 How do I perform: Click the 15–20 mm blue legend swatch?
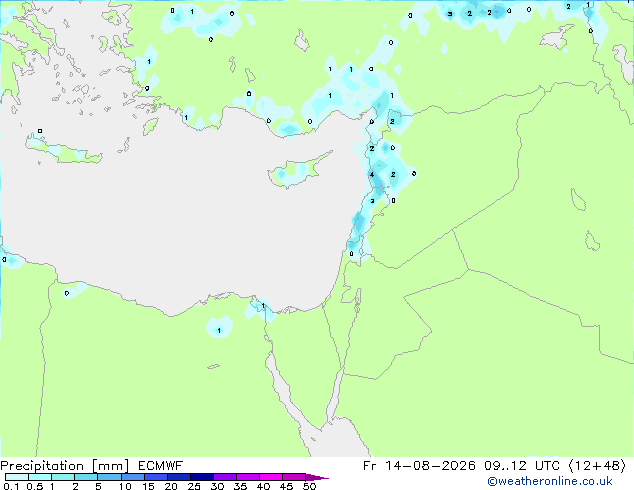tap(155, 477)
